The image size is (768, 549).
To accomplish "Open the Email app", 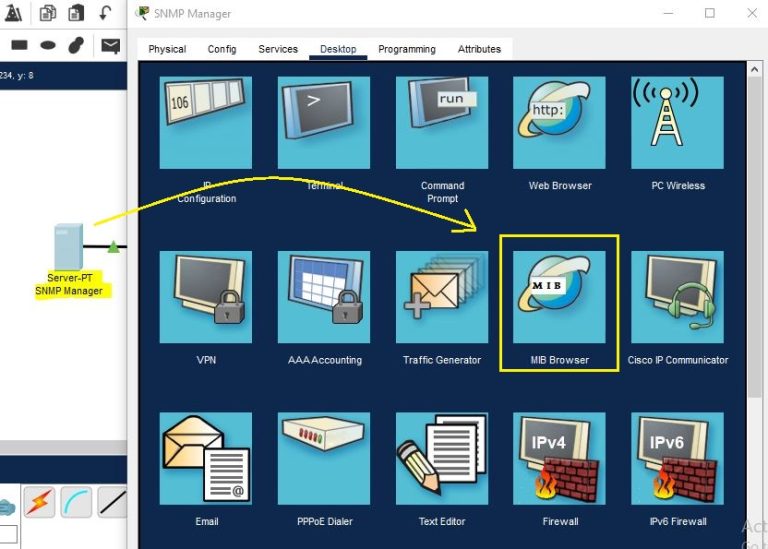I will (206, 458).
